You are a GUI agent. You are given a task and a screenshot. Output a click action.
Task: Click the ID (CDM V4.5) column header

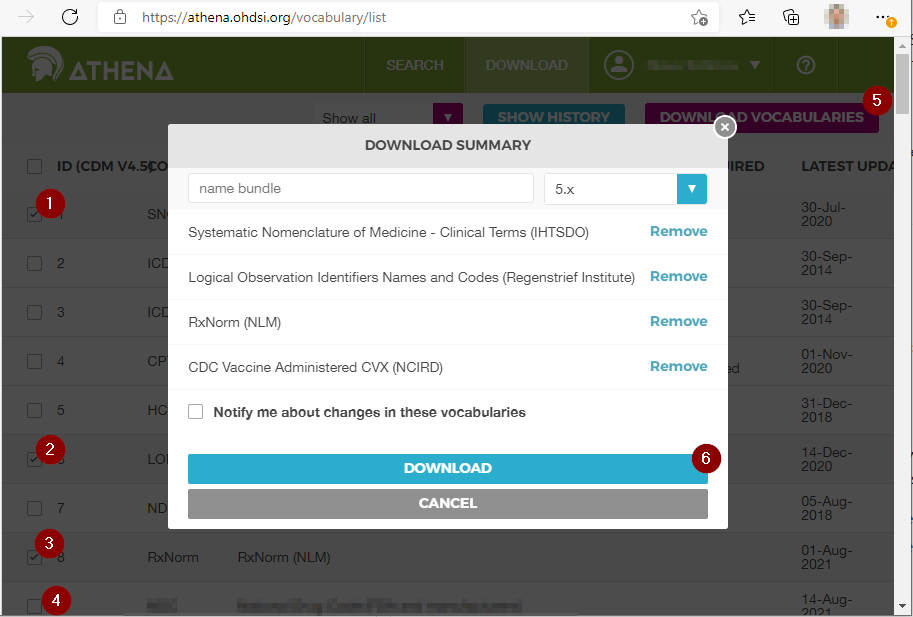tap(105, 166)
